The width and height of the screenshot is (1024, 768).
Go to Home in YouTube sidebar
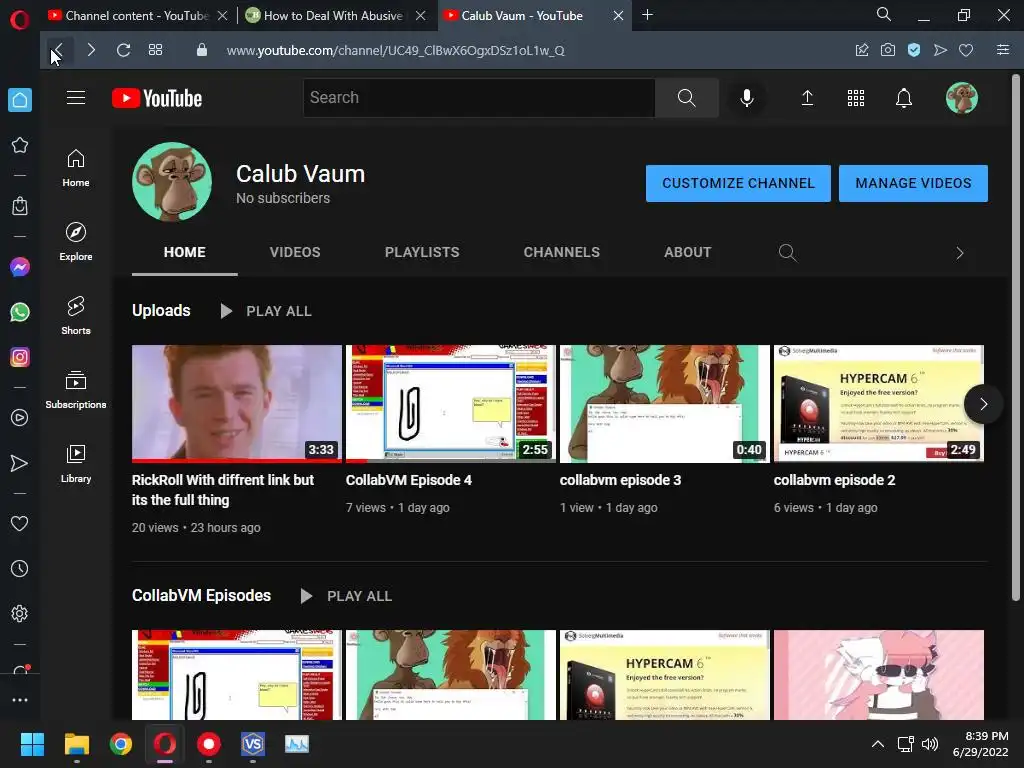[x=76, y=168]
